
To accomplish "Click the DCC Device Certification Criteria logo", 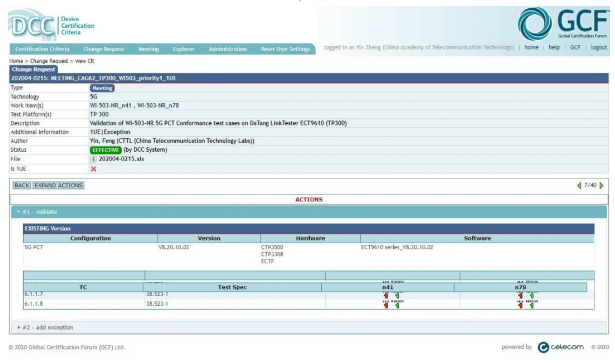I will pos(52,25).
